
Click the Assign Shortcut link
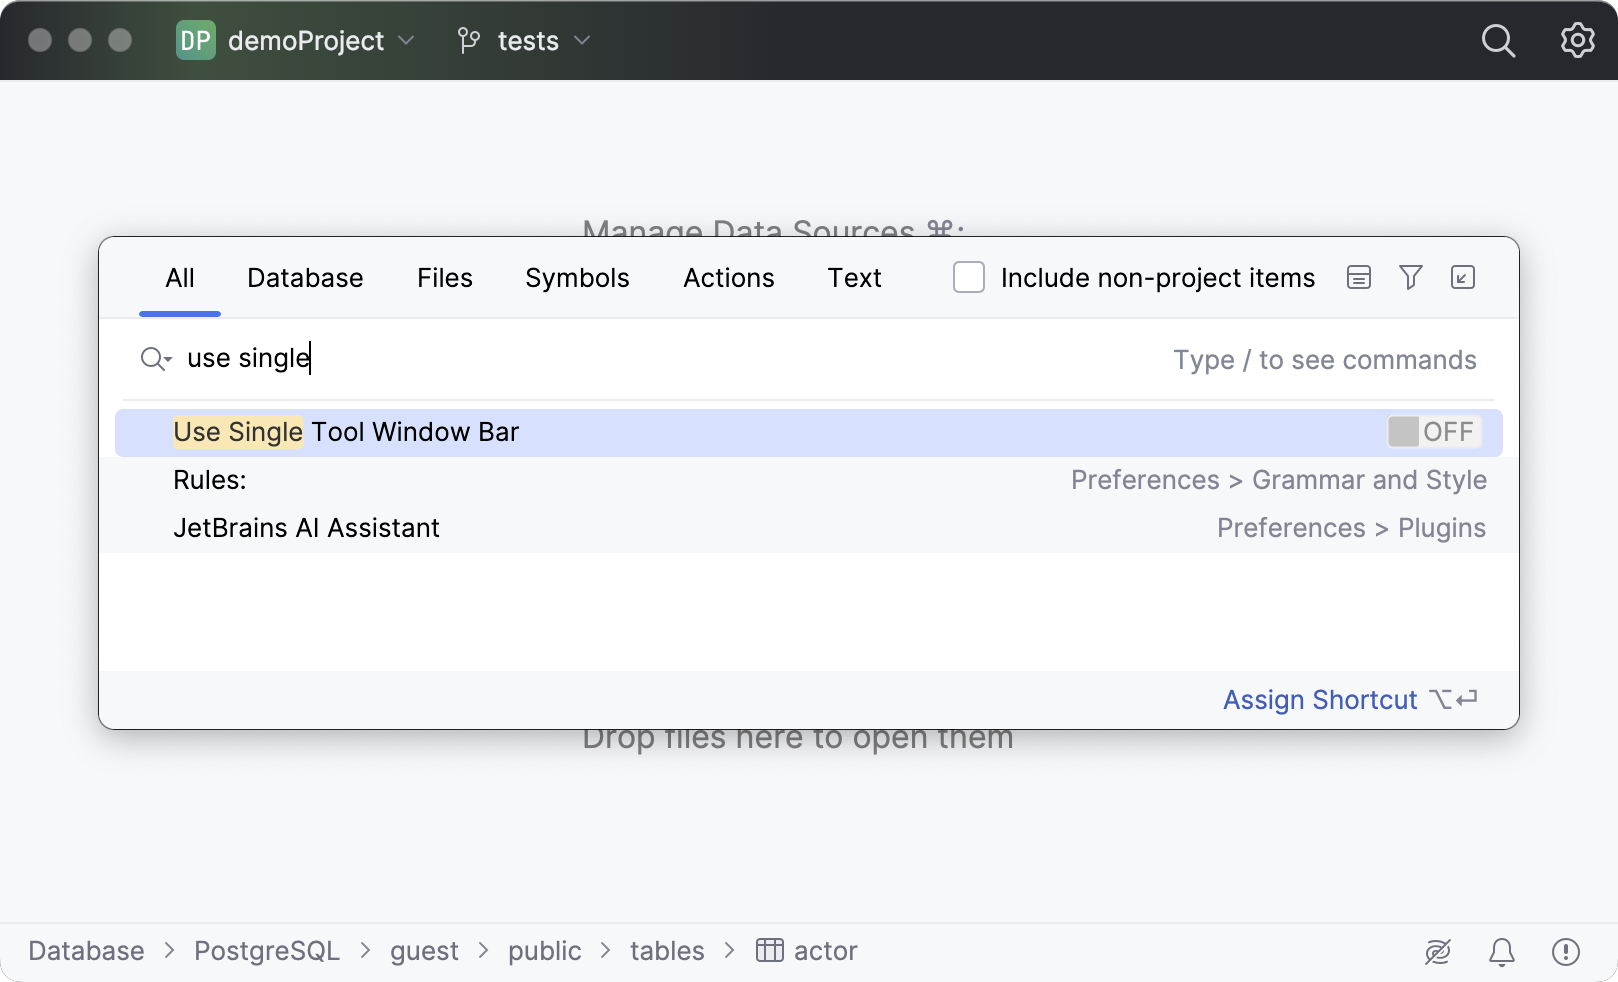point(1319,700)
